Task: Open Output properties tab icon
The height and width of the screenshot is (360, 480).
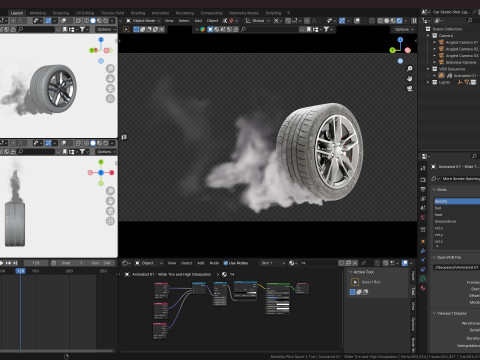Action: point(423,189)
